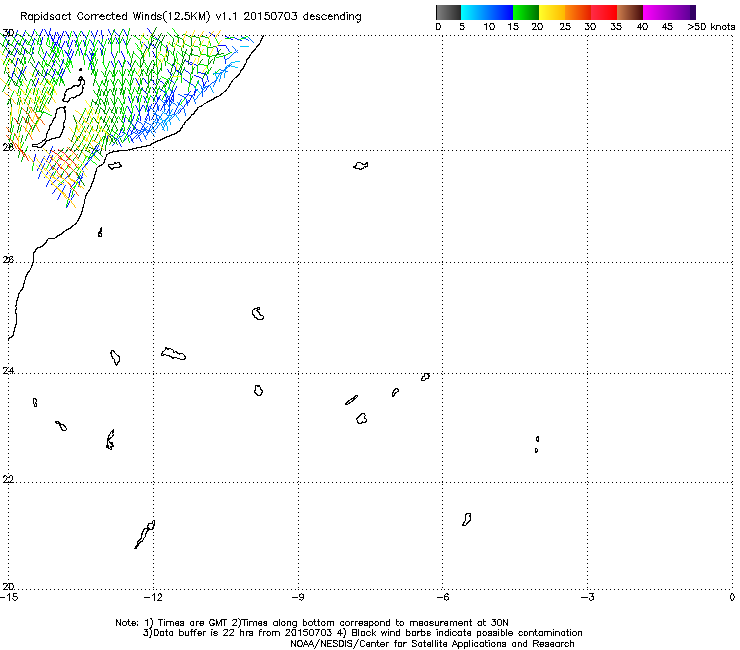The image size is (740, 650).
Task: Click the "0" longitude label at the bottom right
Action: pos(732,598)
